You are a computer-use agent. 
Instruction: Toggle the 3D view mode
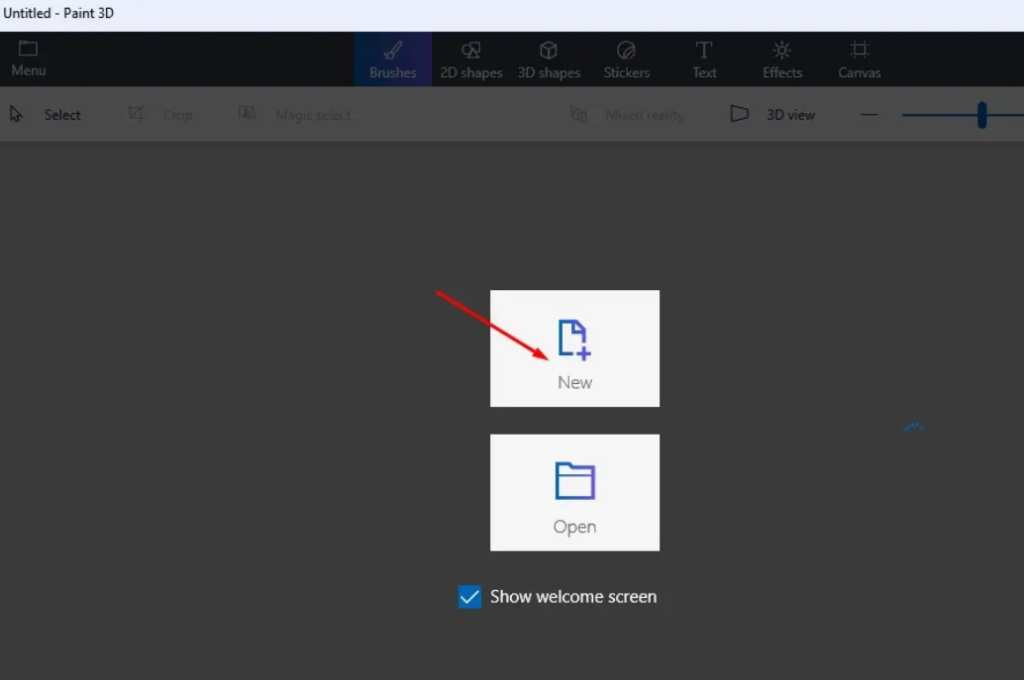click(773, 115)
